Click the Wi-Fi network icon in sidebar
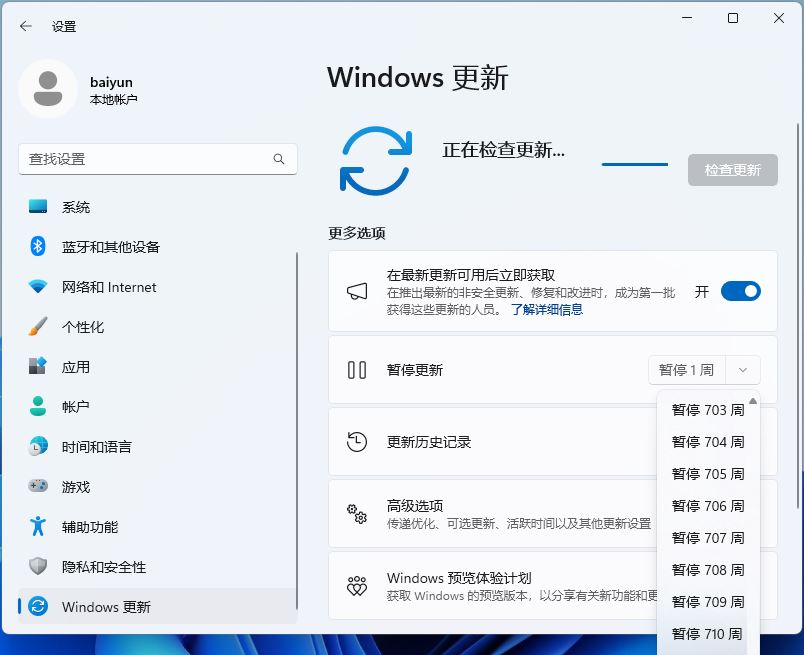Screen dimensions: 804x655 (x=38, y=286)
